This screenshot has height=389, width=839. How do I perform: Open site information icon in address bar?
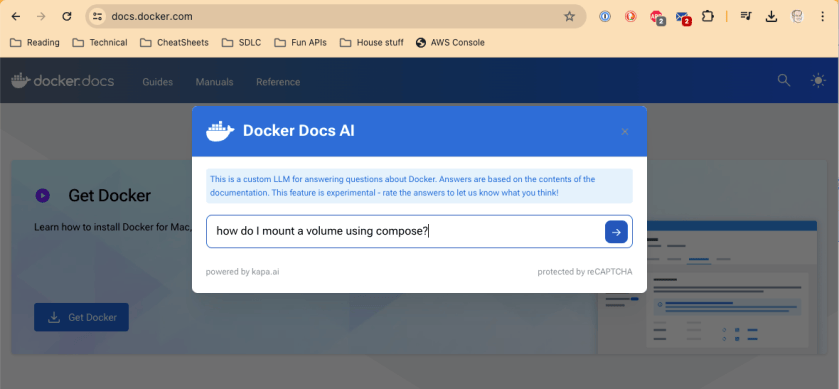(97, 17)
